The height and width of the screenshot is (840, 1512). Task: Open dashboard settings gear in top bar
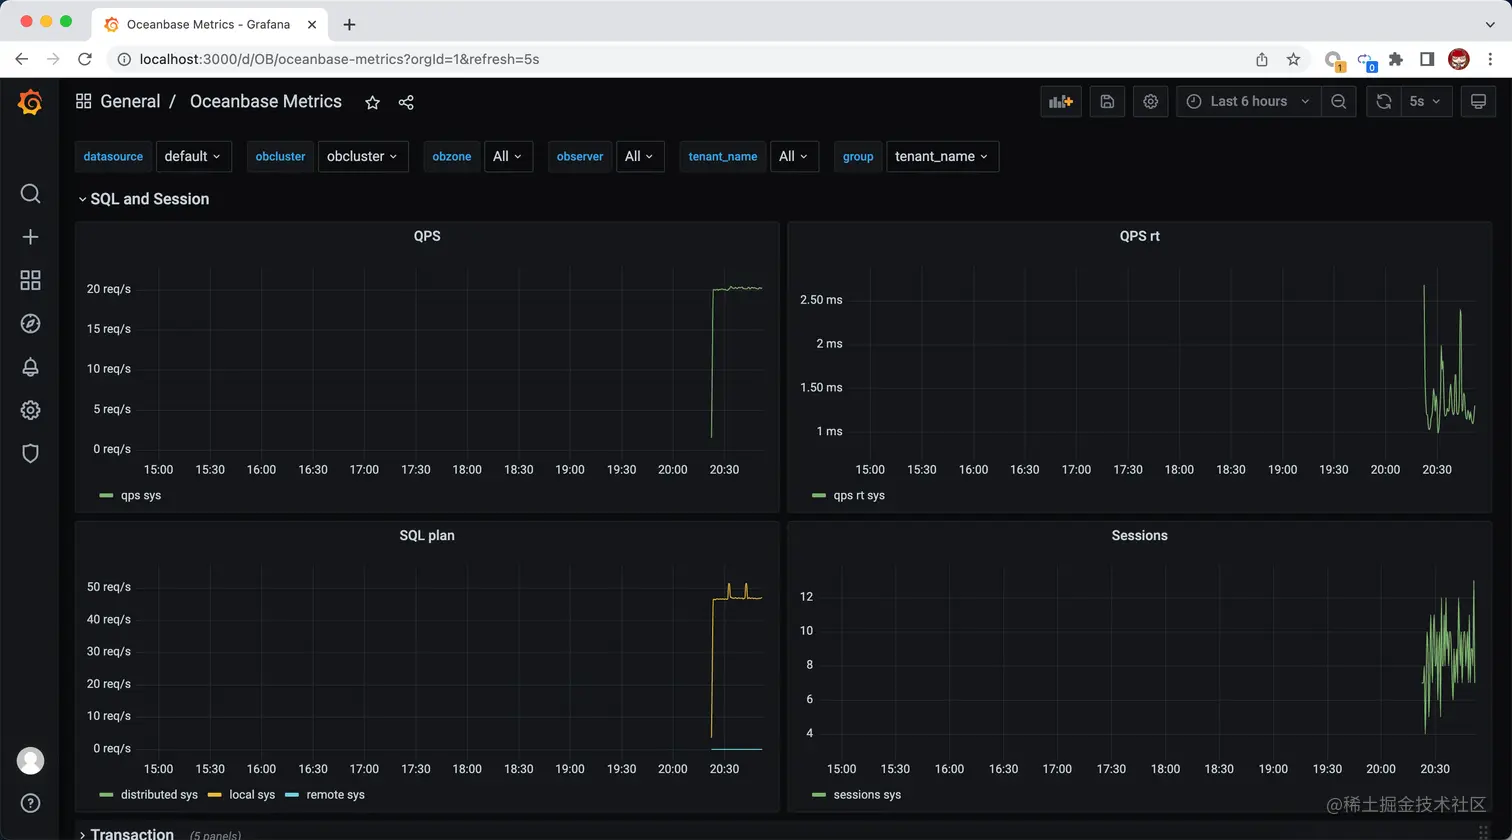1151,101
